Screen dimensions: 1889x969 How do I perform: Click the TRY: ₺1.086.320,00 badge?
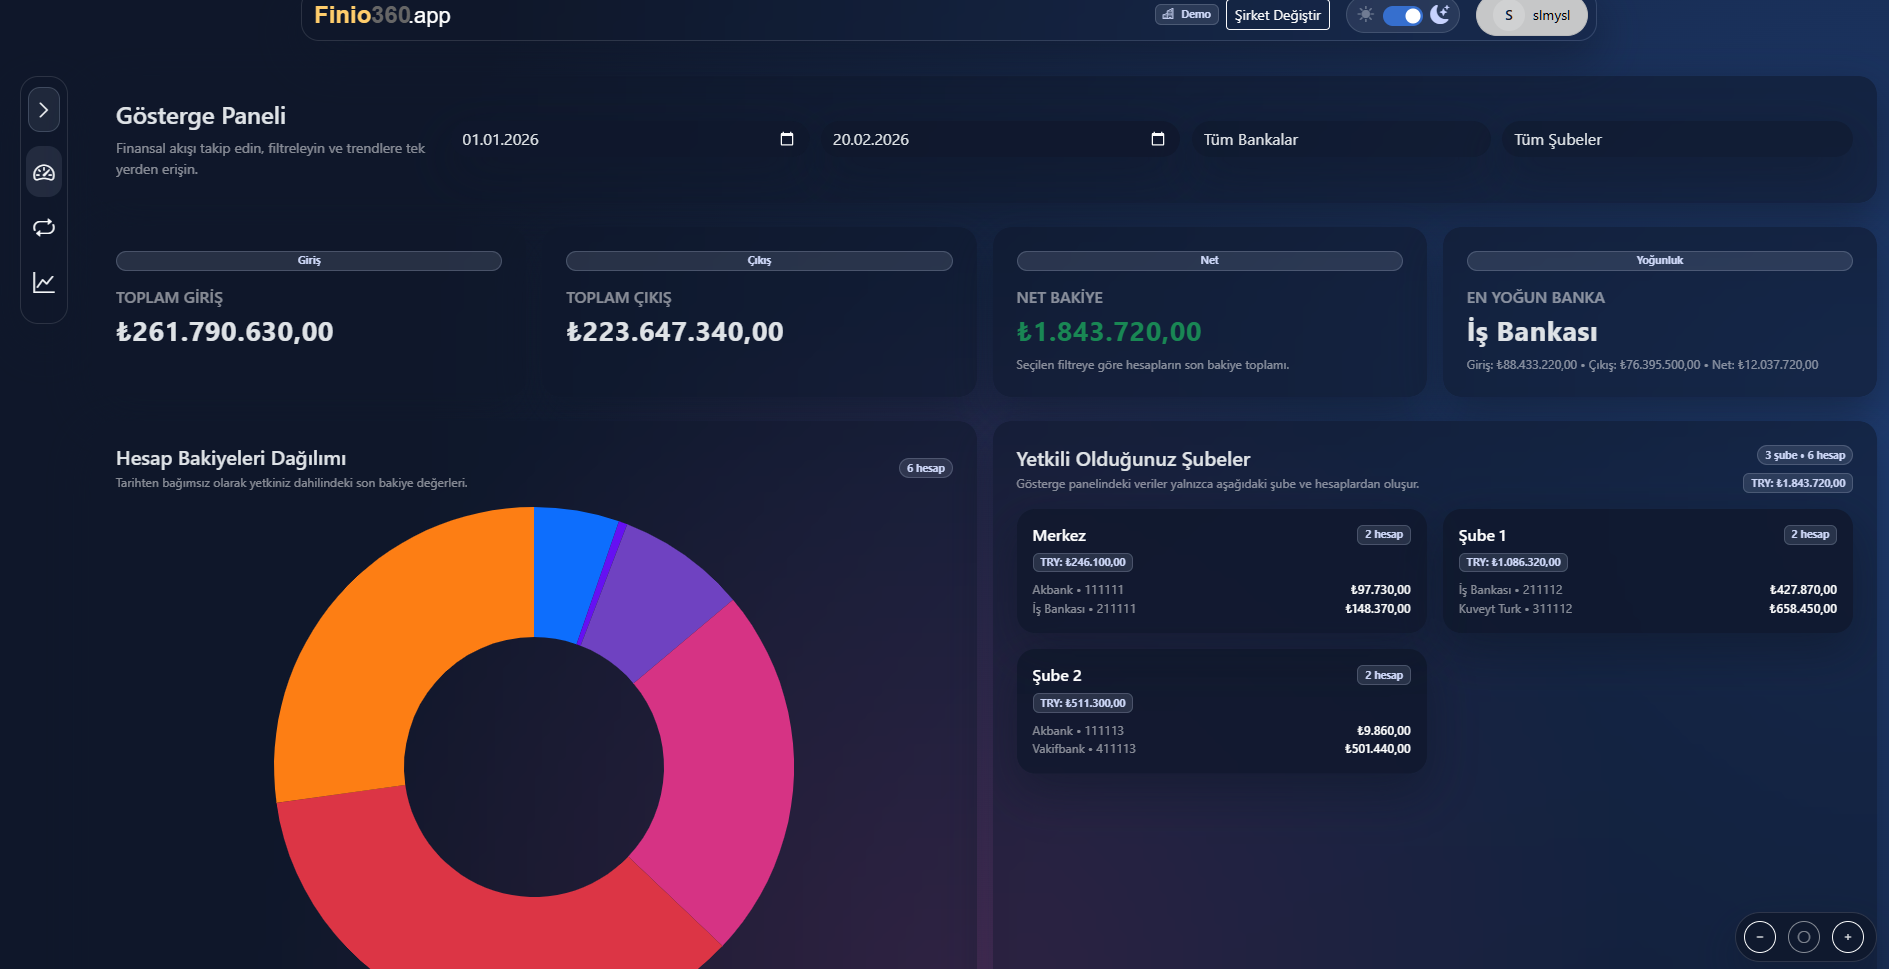(1513, 563)
